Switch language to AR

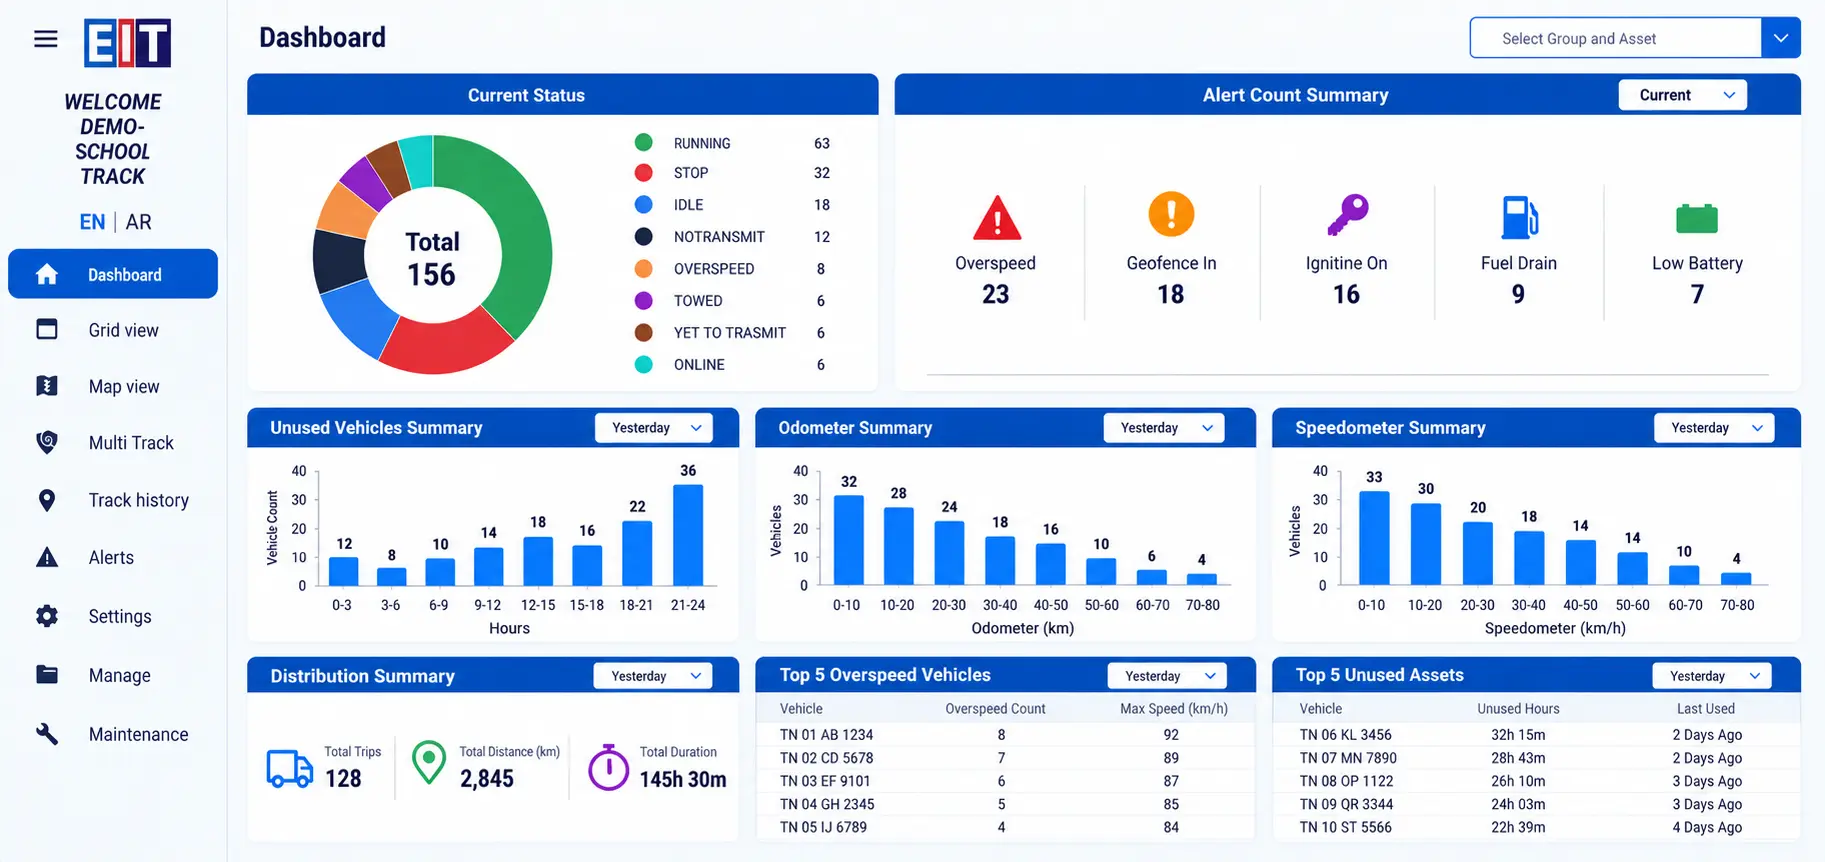pyautogui.click(x=139, y=222)
